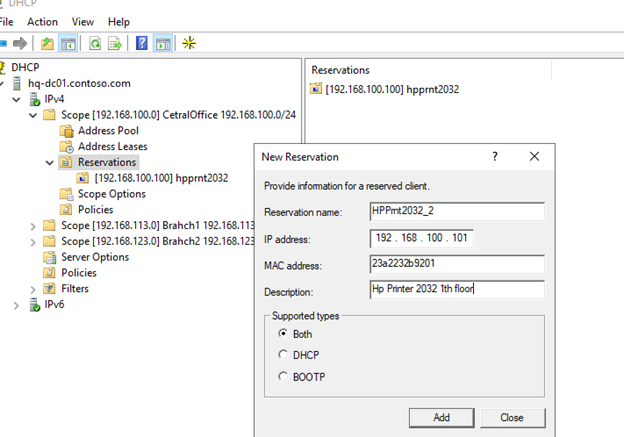Click the Export List toolbar icon

tap(115, 43)
